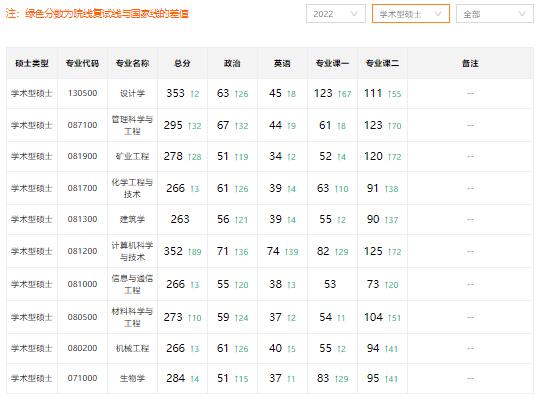
Task: Click total score 263 for 建筑学
Action: (x=180, y=219)
